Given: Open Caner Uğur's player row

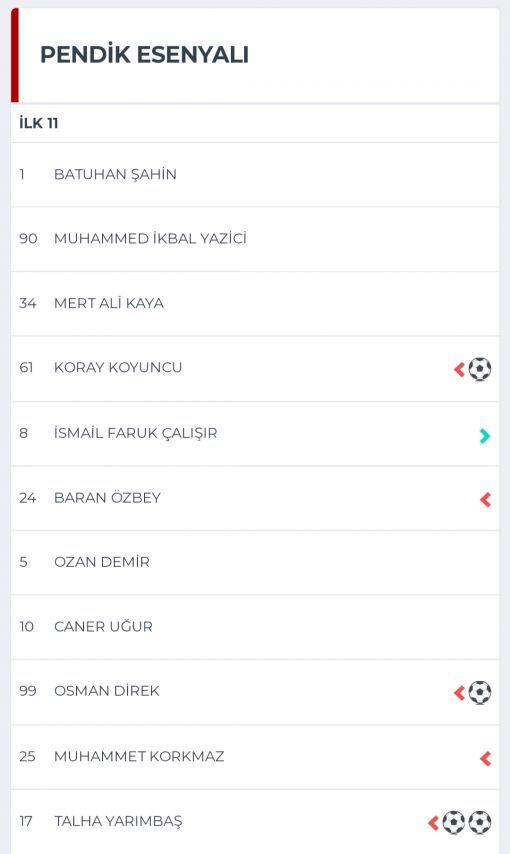Looking at the screenshot, I should pos(255,627).
